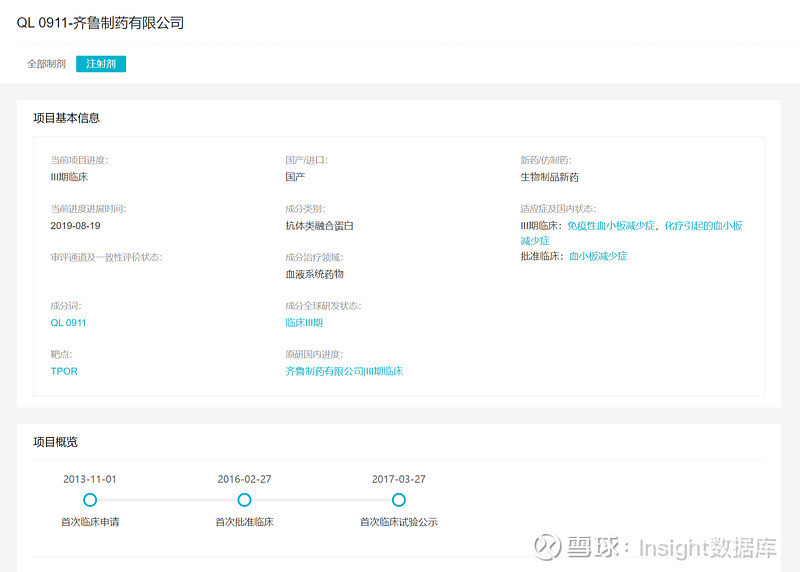Click the 项目基本信息 section heading

(x=67, y=118)
